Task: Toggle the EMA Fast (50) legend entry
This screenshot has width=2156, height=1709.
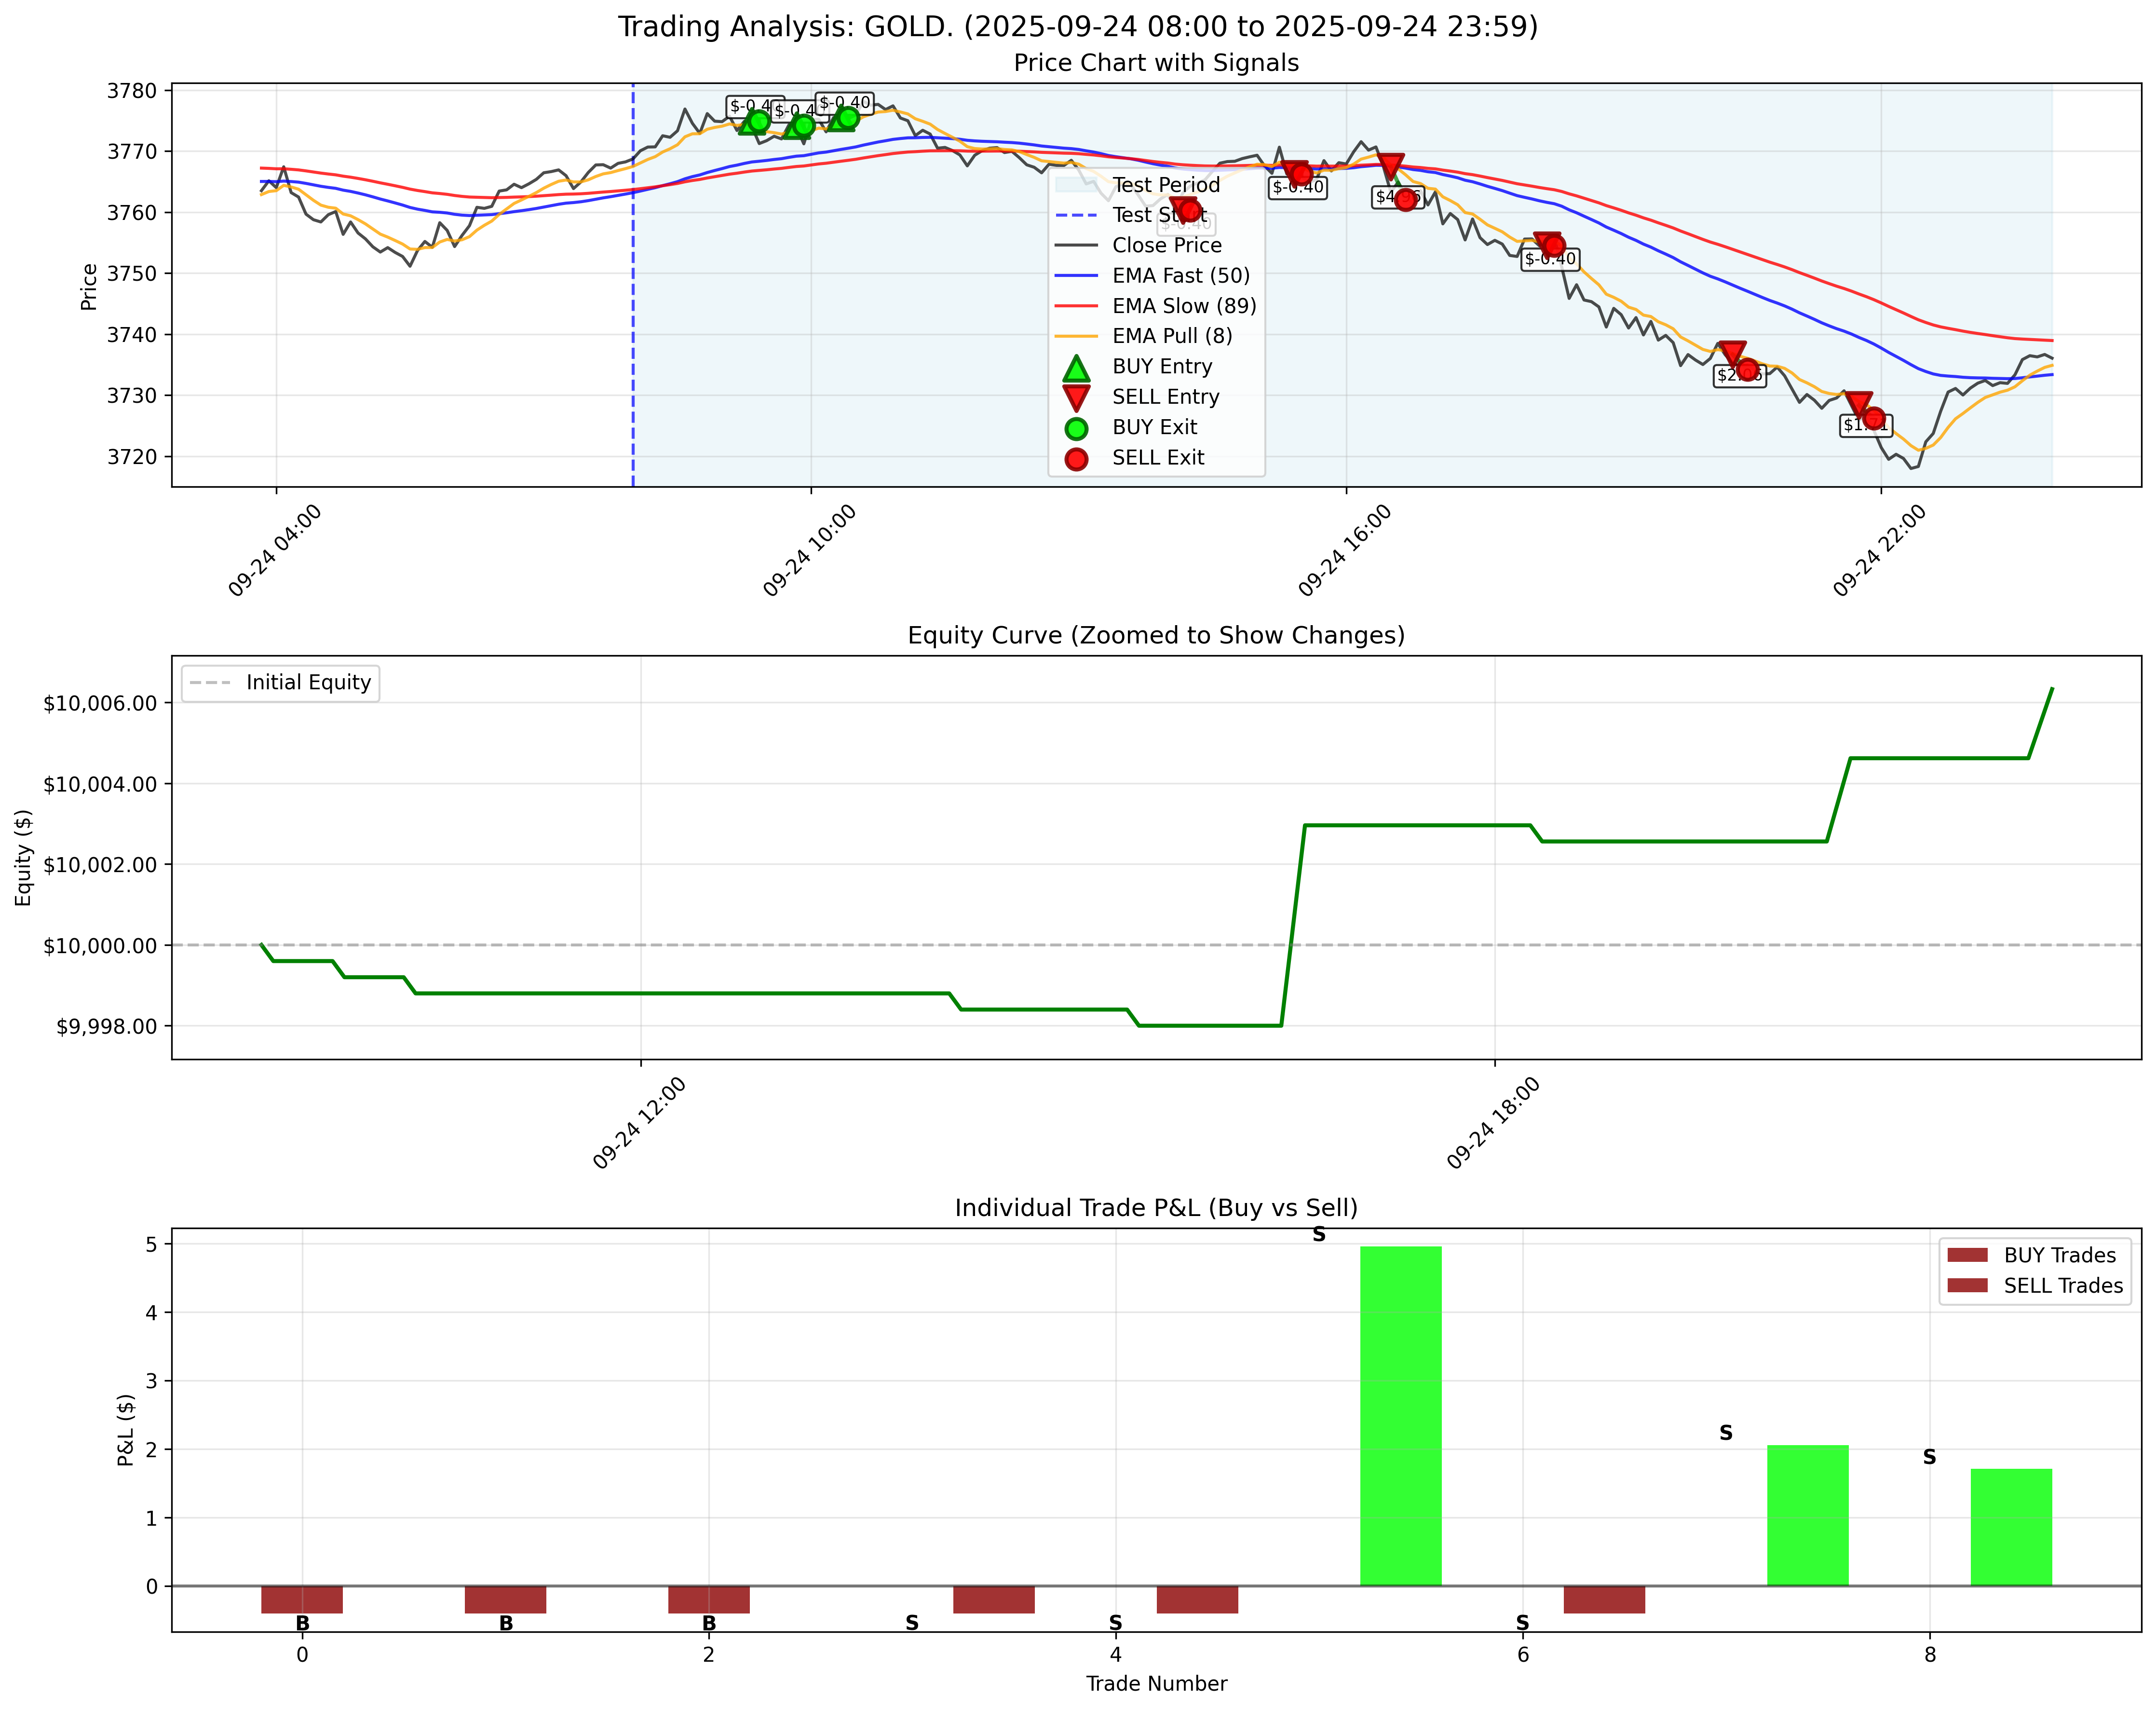Action: [x=1180, y=276]
